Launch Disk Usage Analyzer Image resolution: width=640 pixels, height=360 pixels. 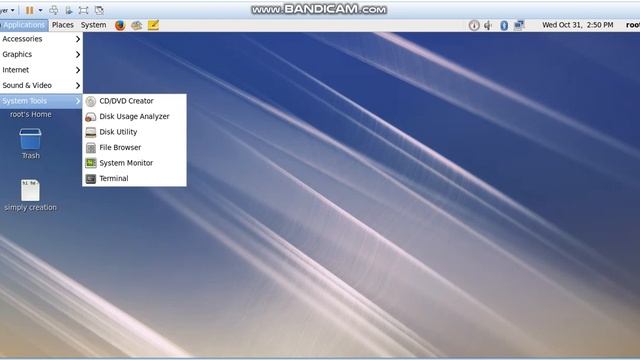pos(134,116)
